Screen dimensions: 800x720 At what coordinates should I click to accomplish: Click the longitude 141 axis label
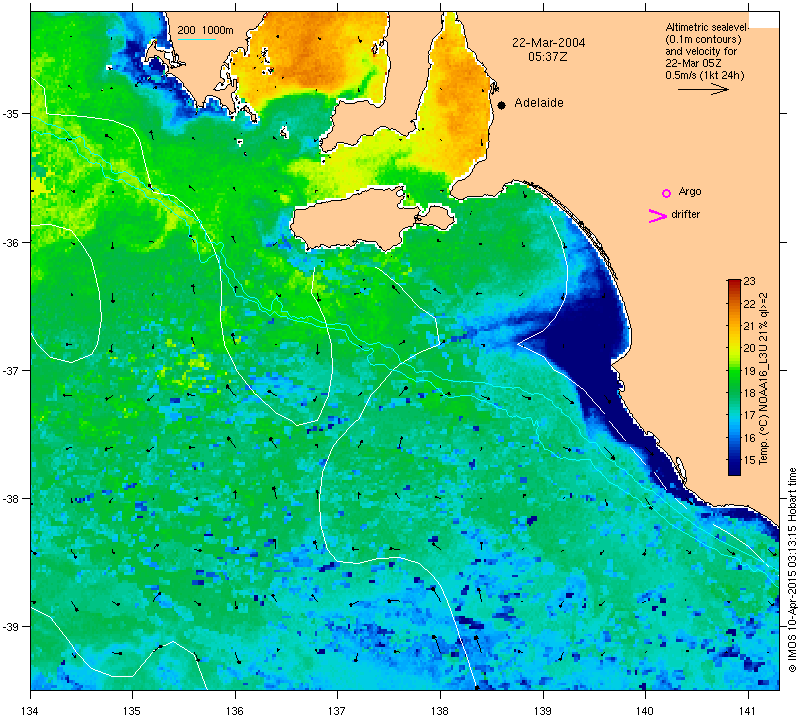pyautogui.click(x=748, y=710)
